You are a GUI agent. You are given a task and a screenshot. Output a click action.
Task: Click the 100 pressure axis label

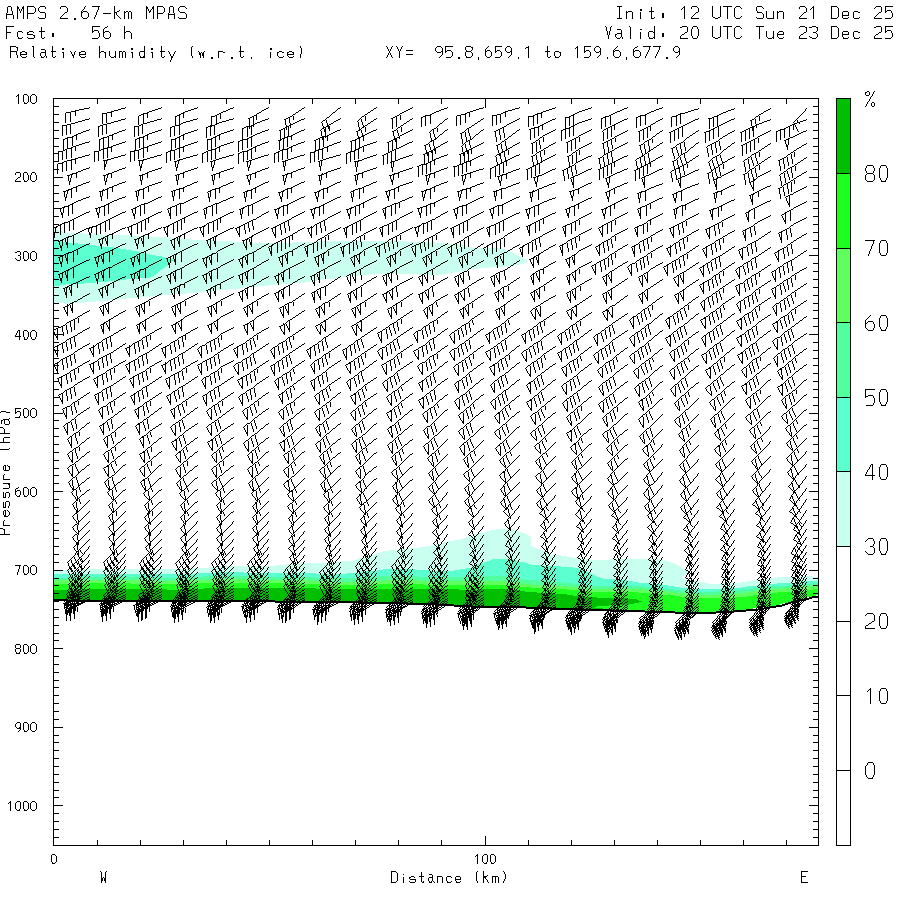pos(26,99)
